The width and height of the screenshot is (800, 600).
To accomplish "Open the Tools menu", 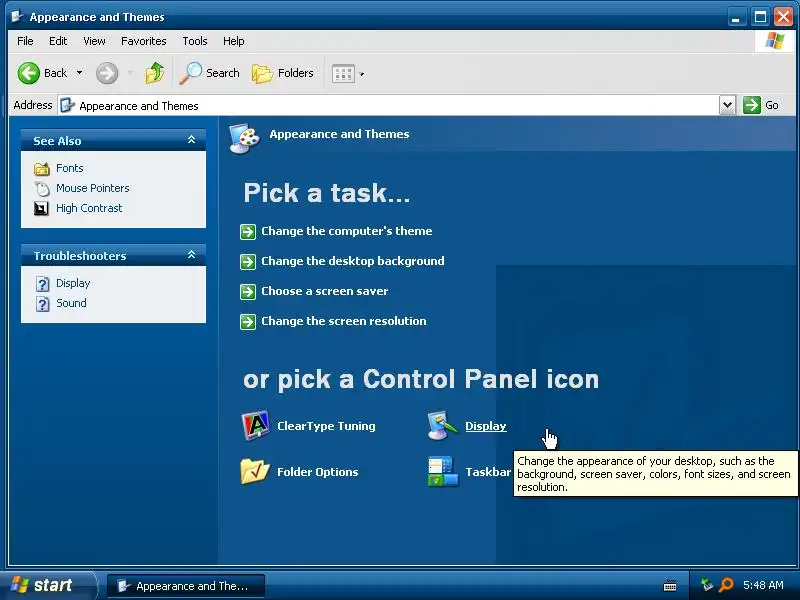I will [x=195, y=41].
